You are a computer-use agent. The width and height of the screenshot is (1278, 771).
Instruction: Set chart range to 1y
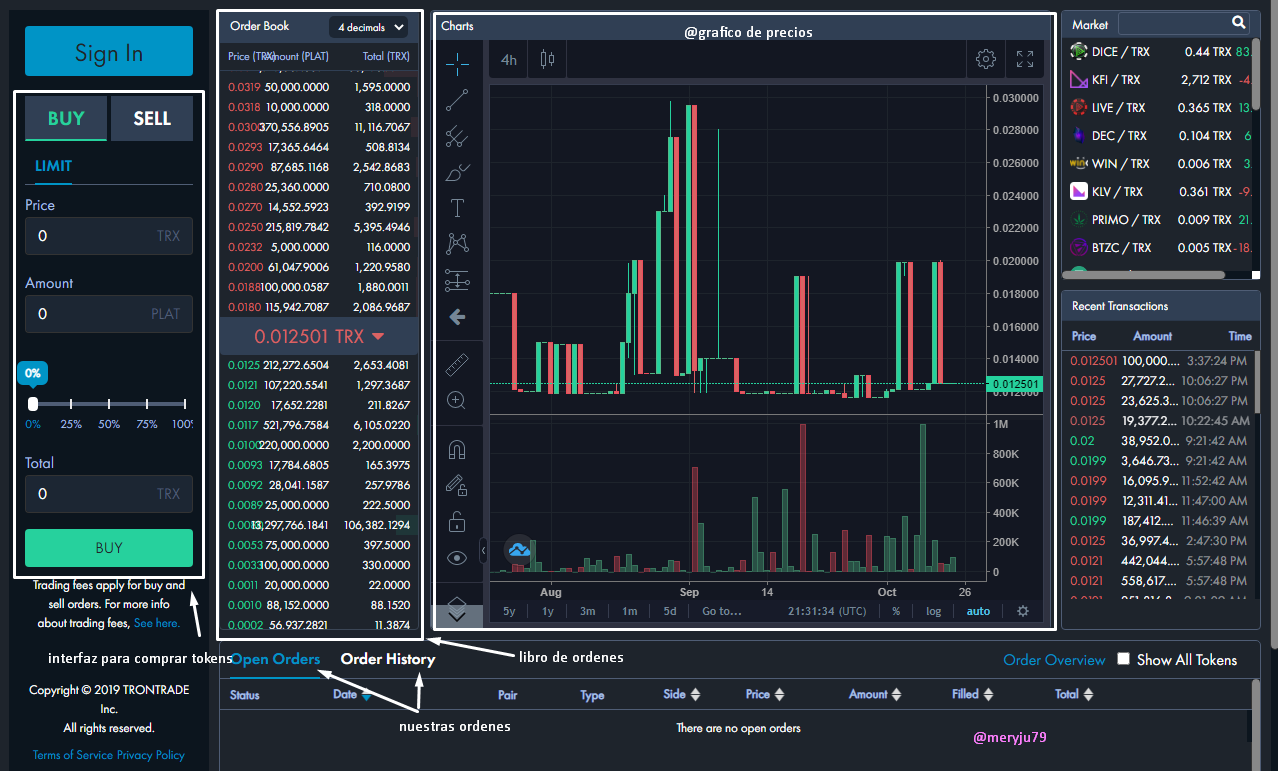coord(547,611)
